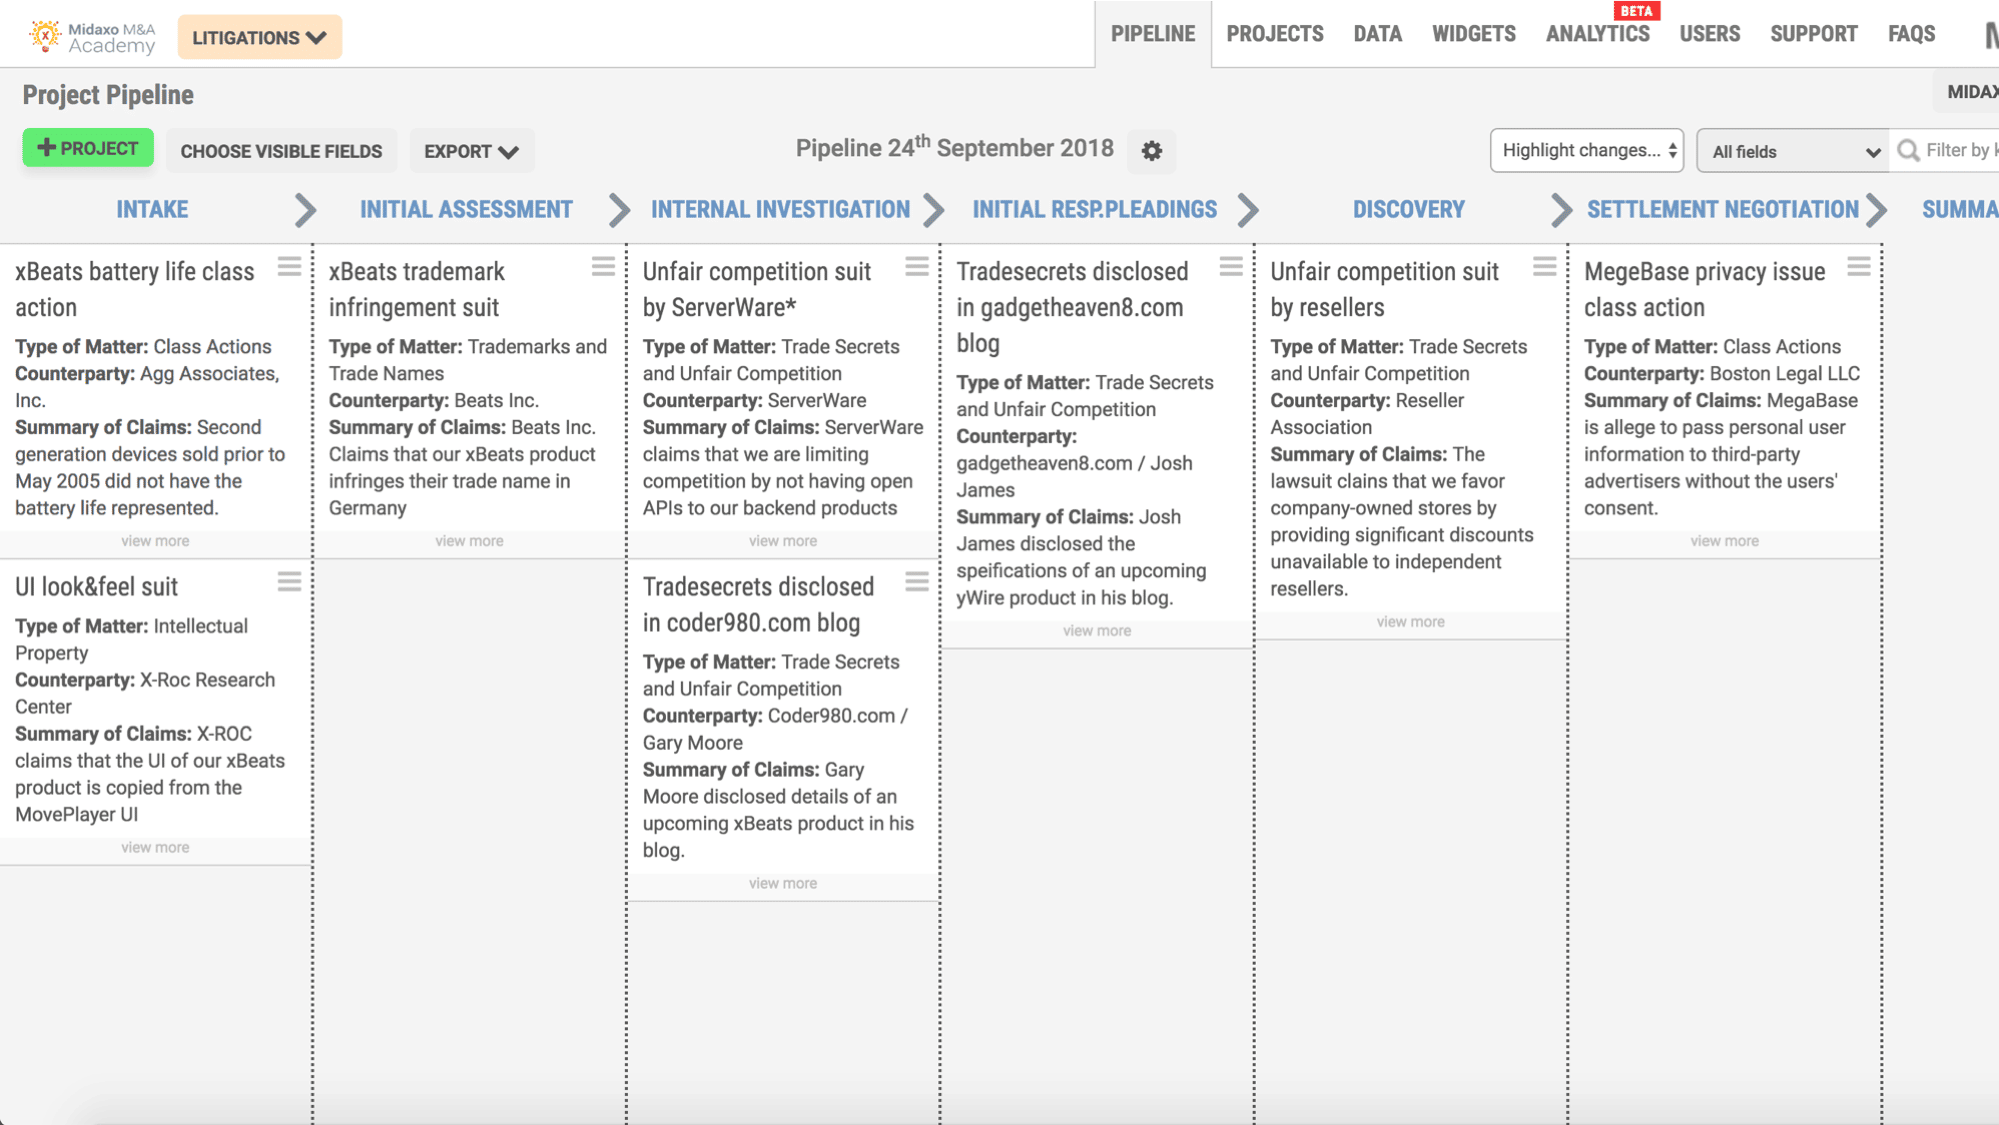Expand the Export dropdown
The height and width of the screenshot is (1125, 1999).
471,151
